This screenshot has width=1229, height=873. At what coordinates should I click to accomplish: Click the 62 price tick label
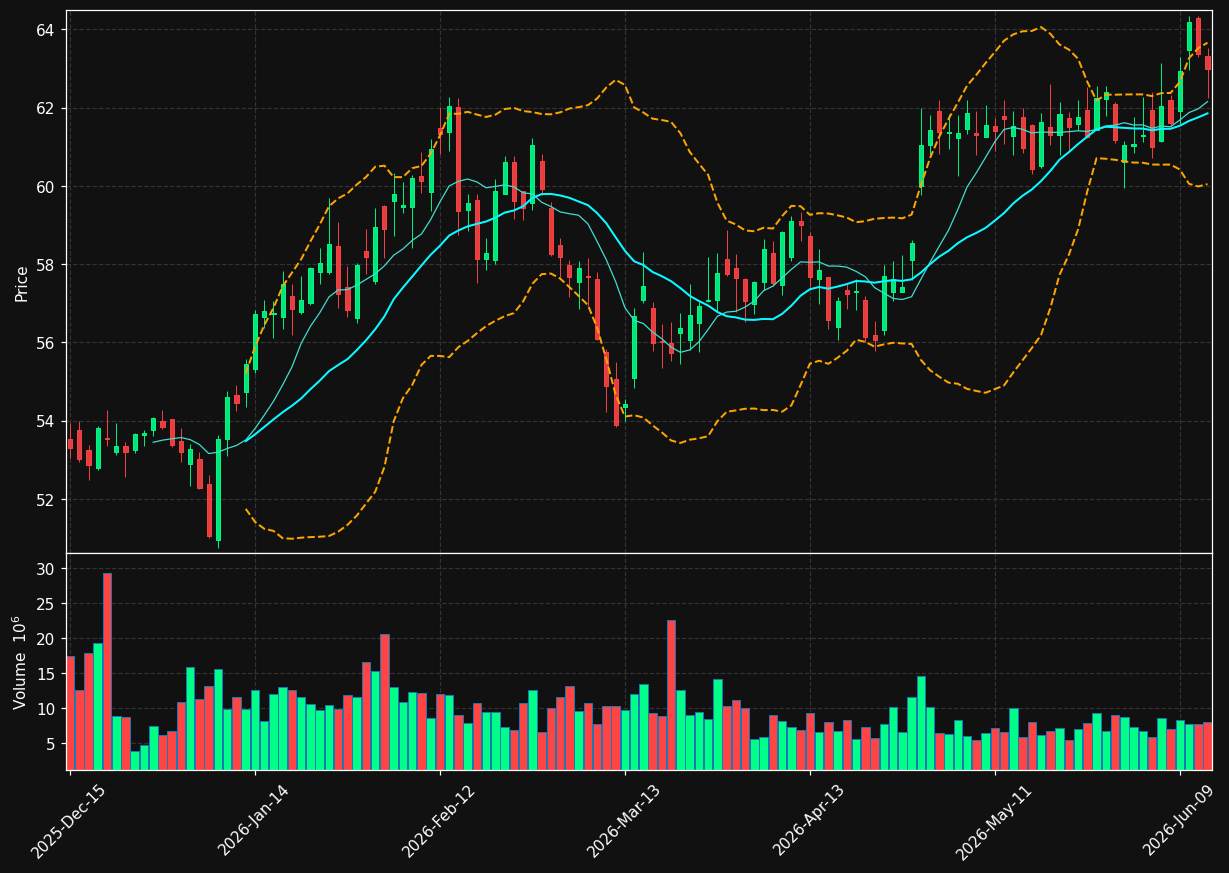click(47, 108)
